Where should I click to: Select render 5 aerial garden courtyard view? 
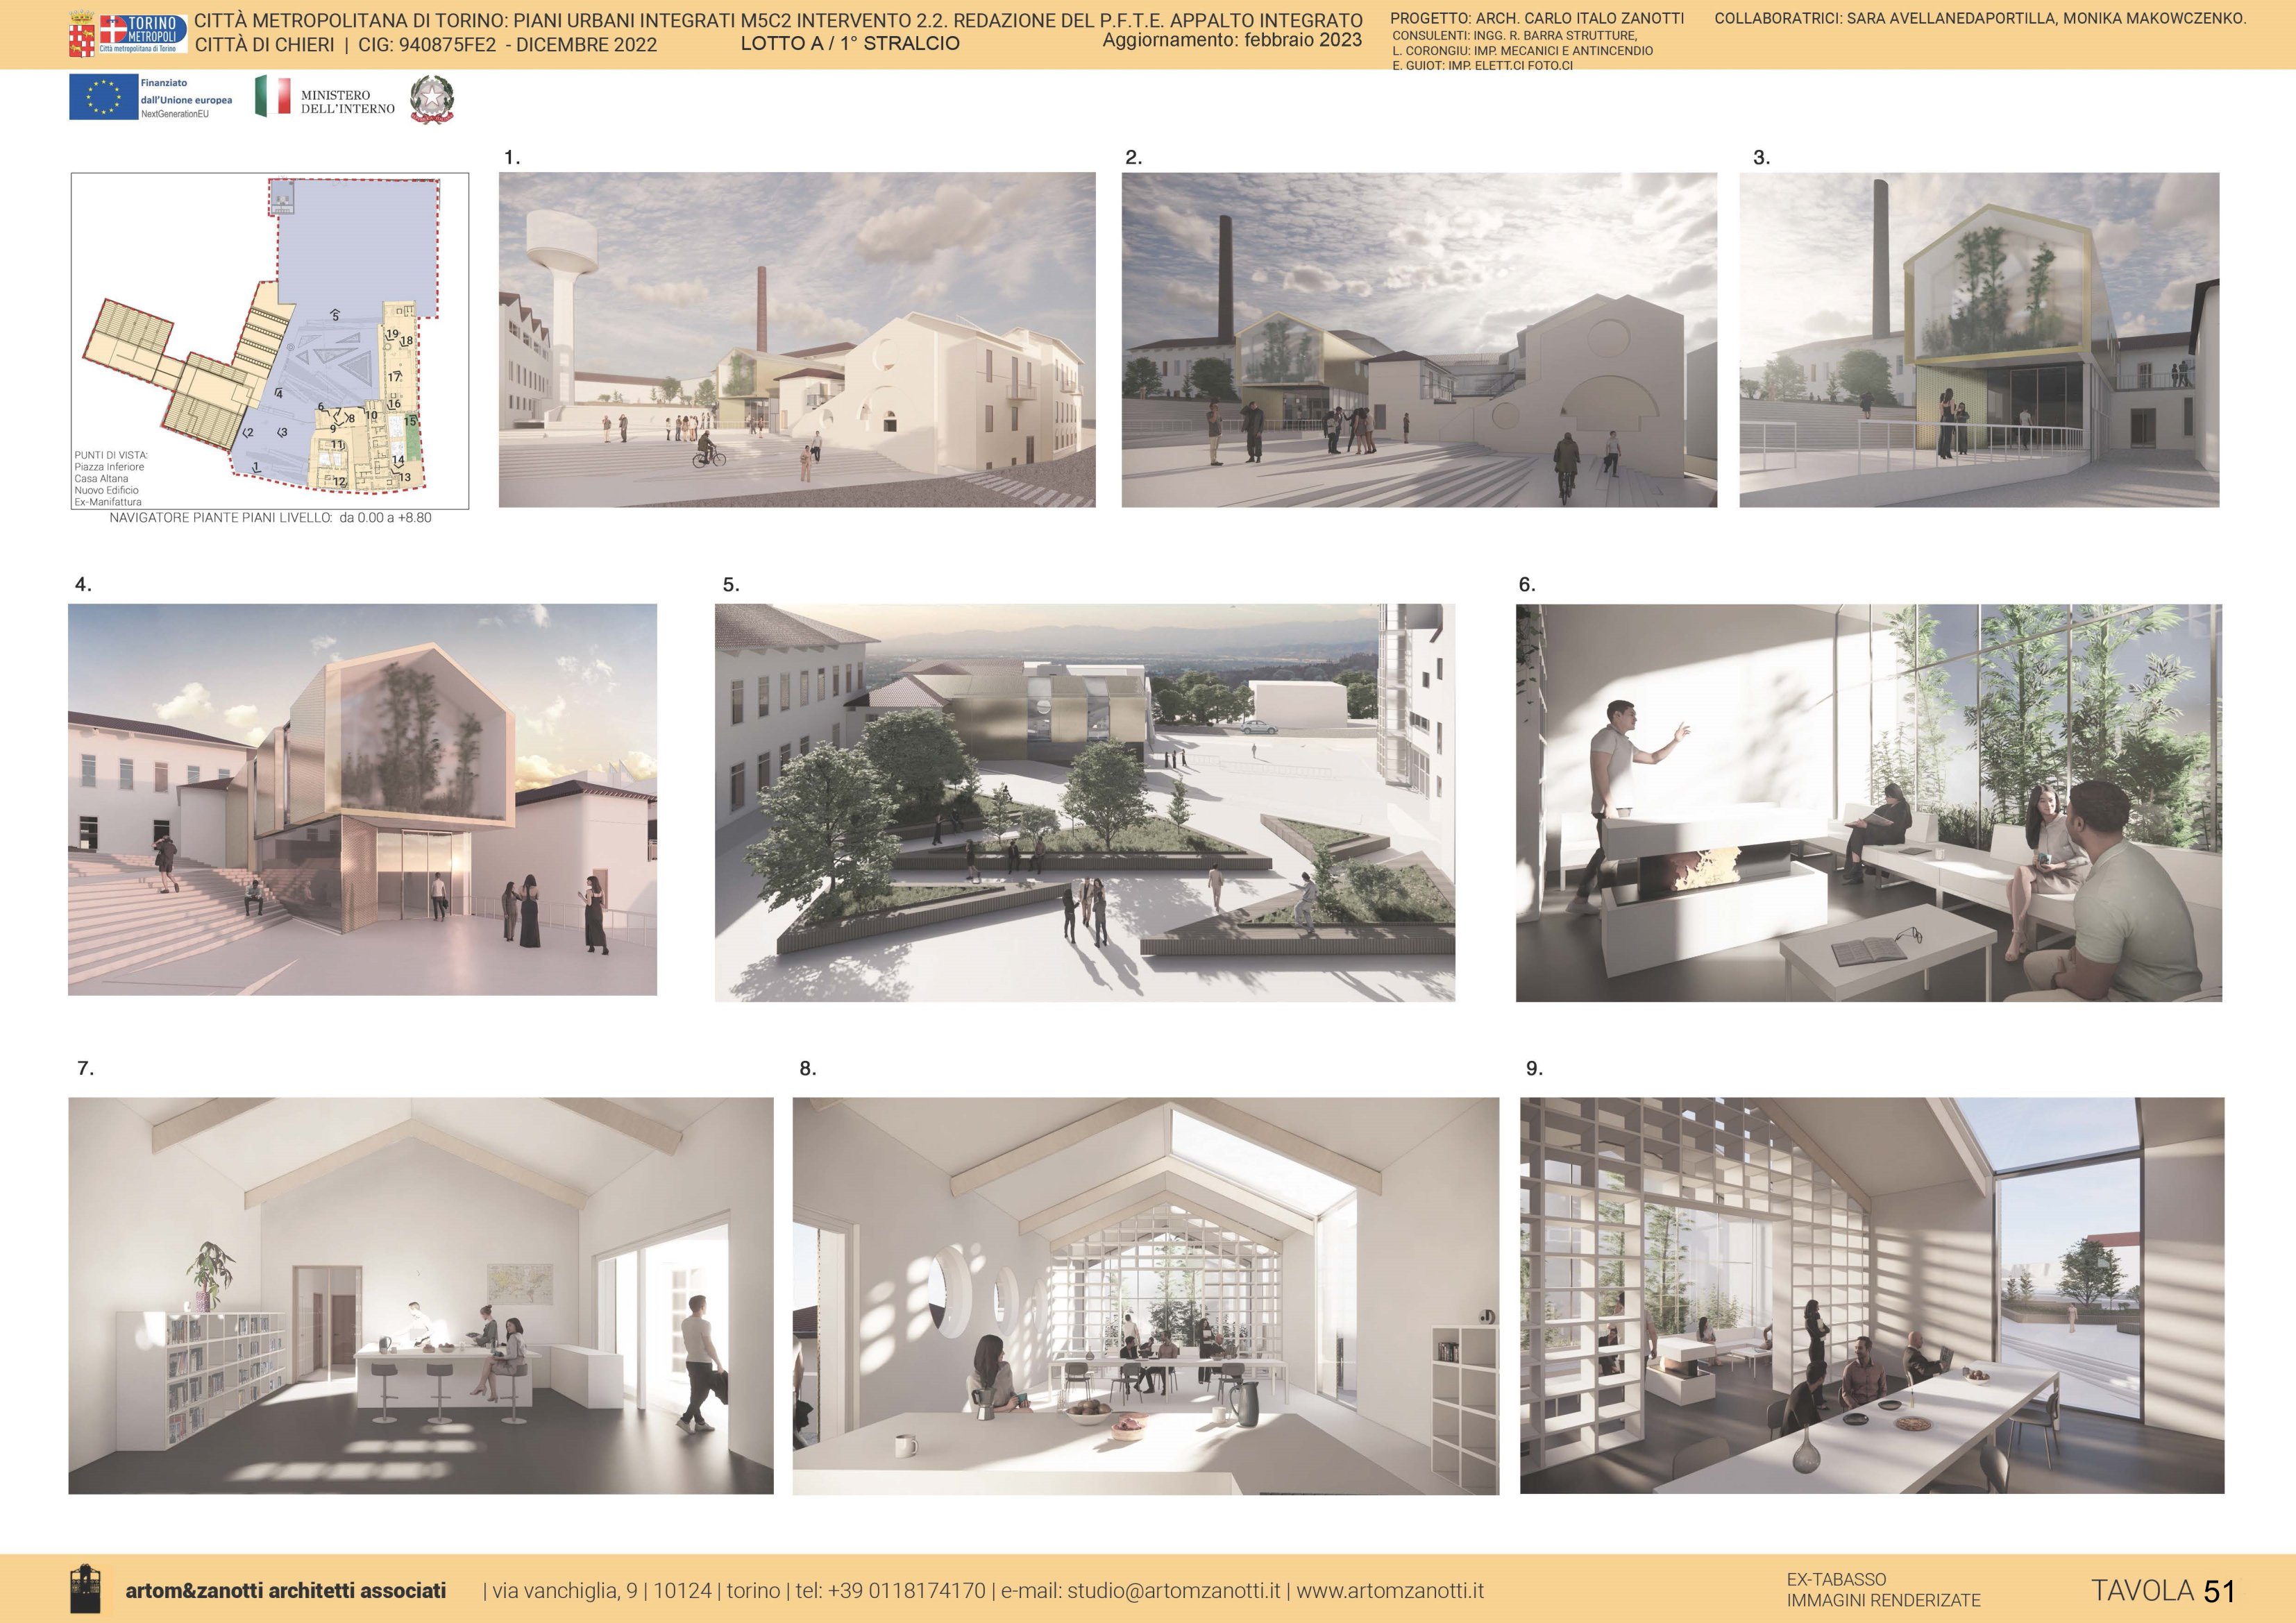[1084, 802]
